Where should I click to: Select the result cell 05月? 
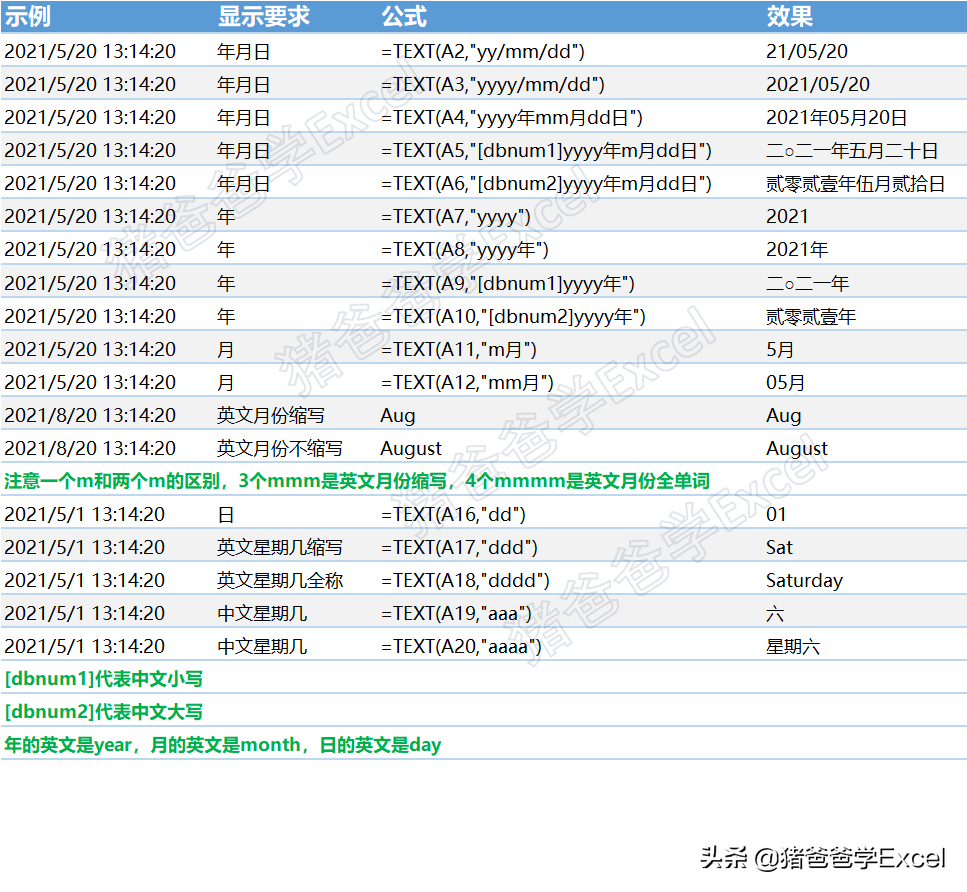click(x=785, y=382)
